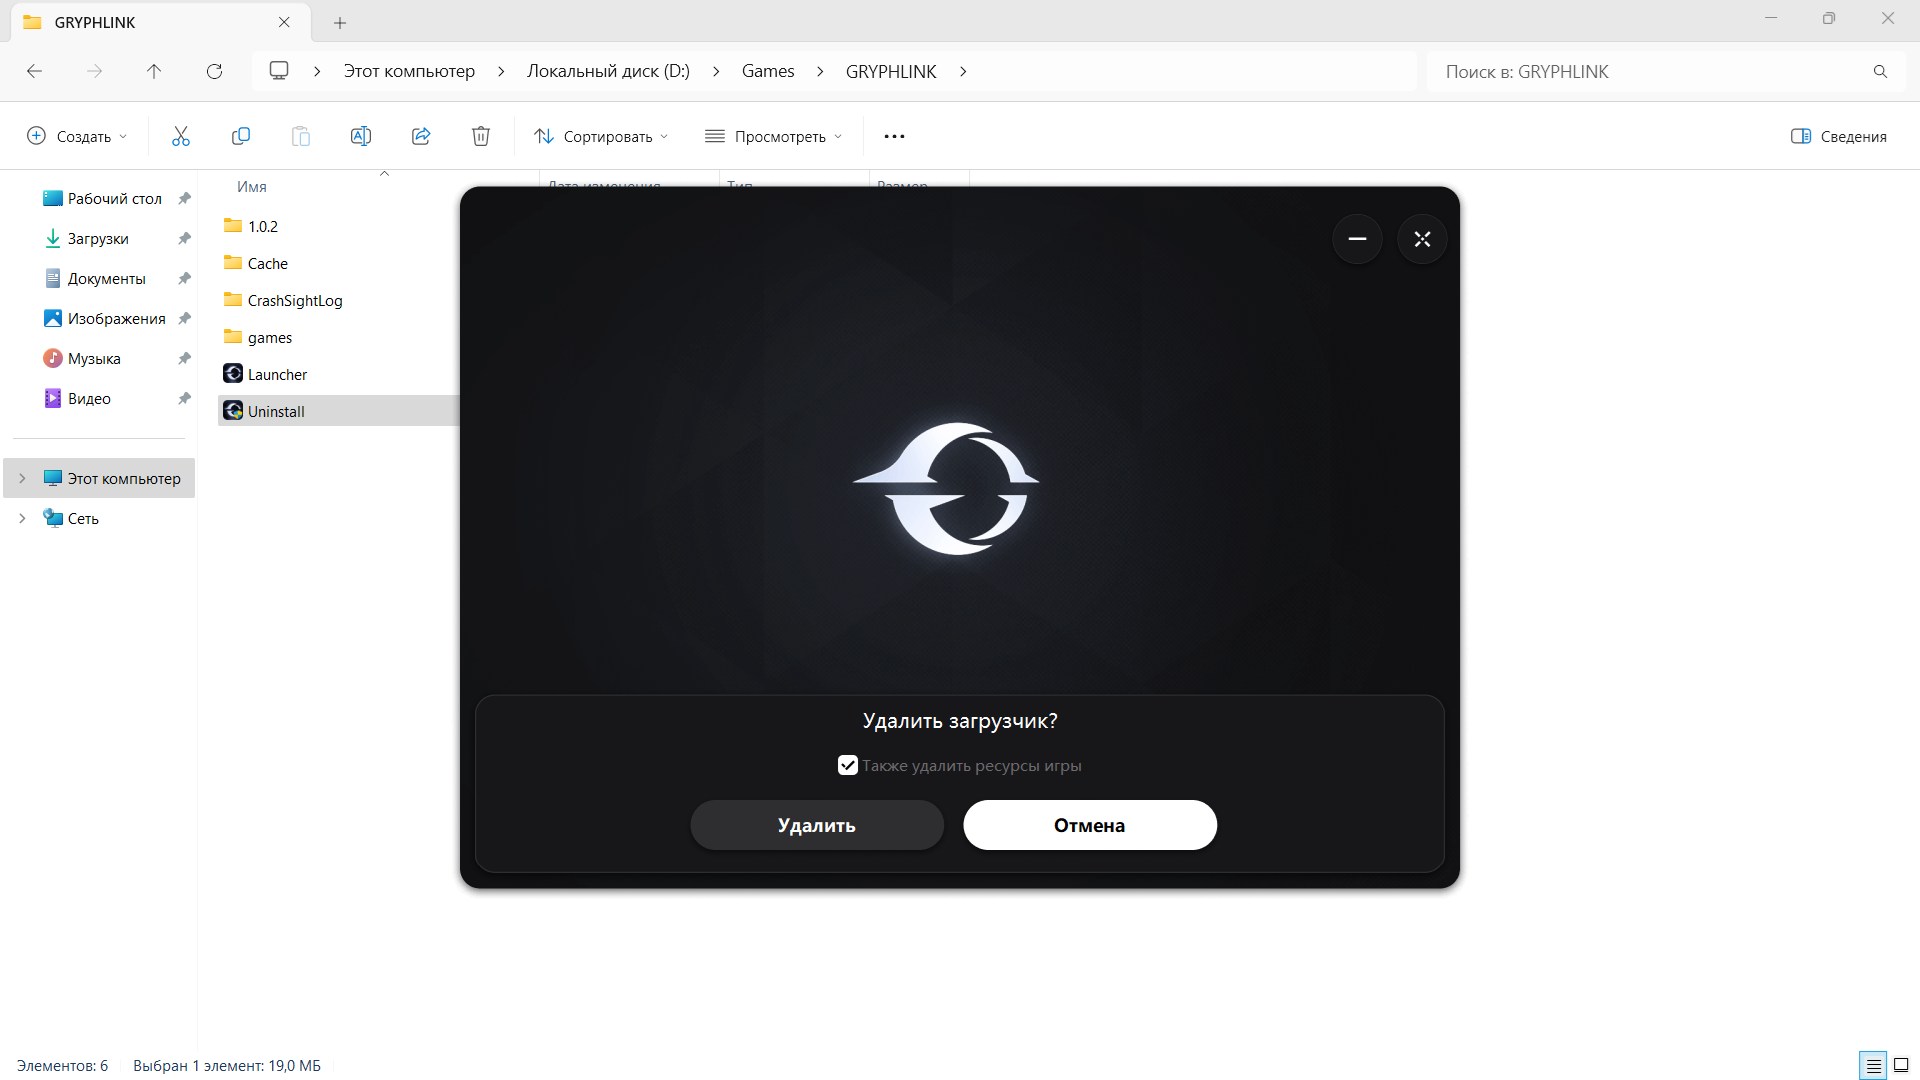Screen dimensions: 1920x1080
Task: Open a new tab with plus button
Action: pyautogui.click(x=340, y=22)
